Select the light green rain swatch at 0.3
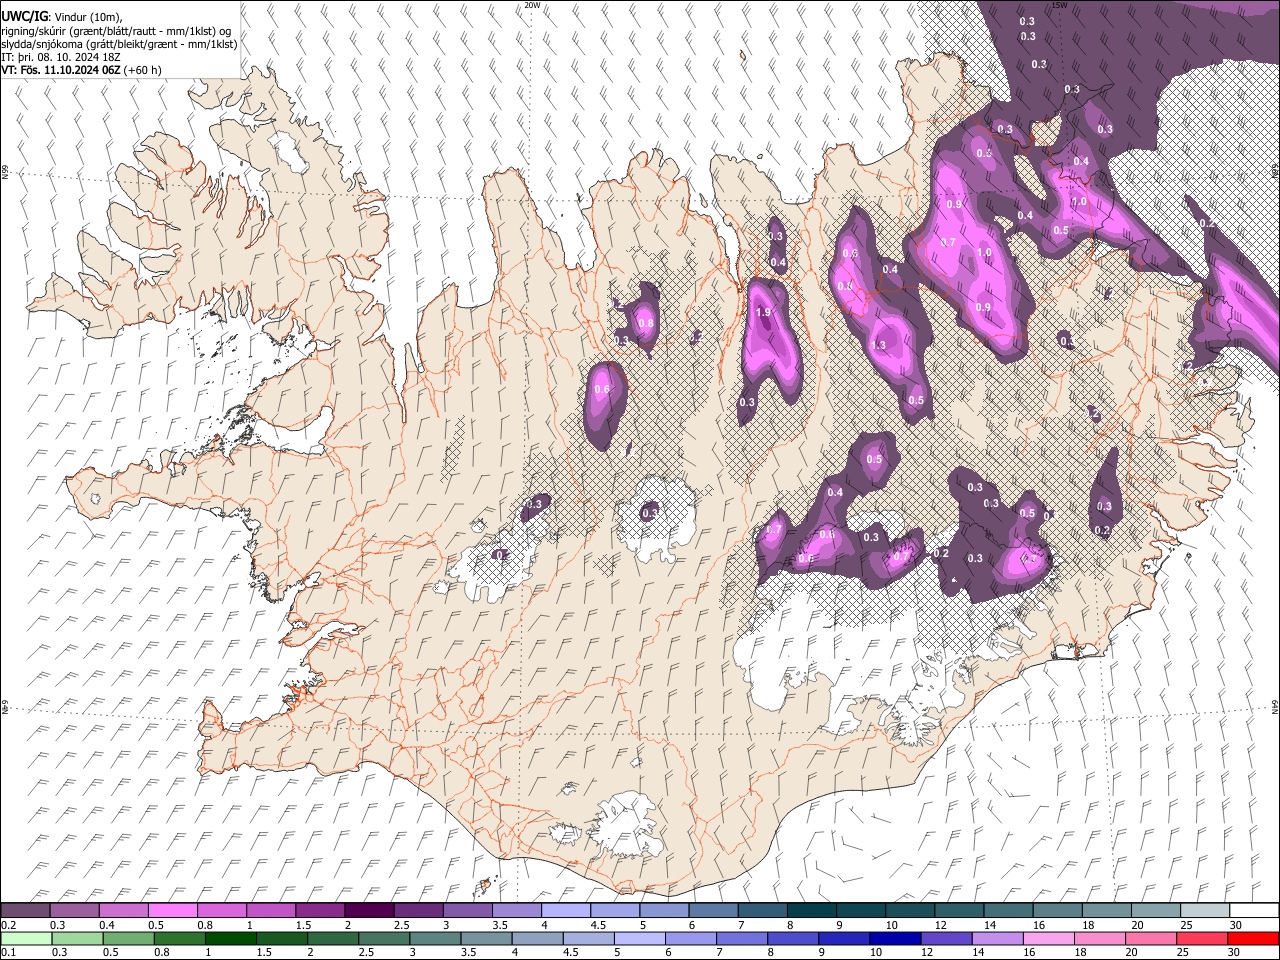The image size is (1280, 960). point(78,938)
